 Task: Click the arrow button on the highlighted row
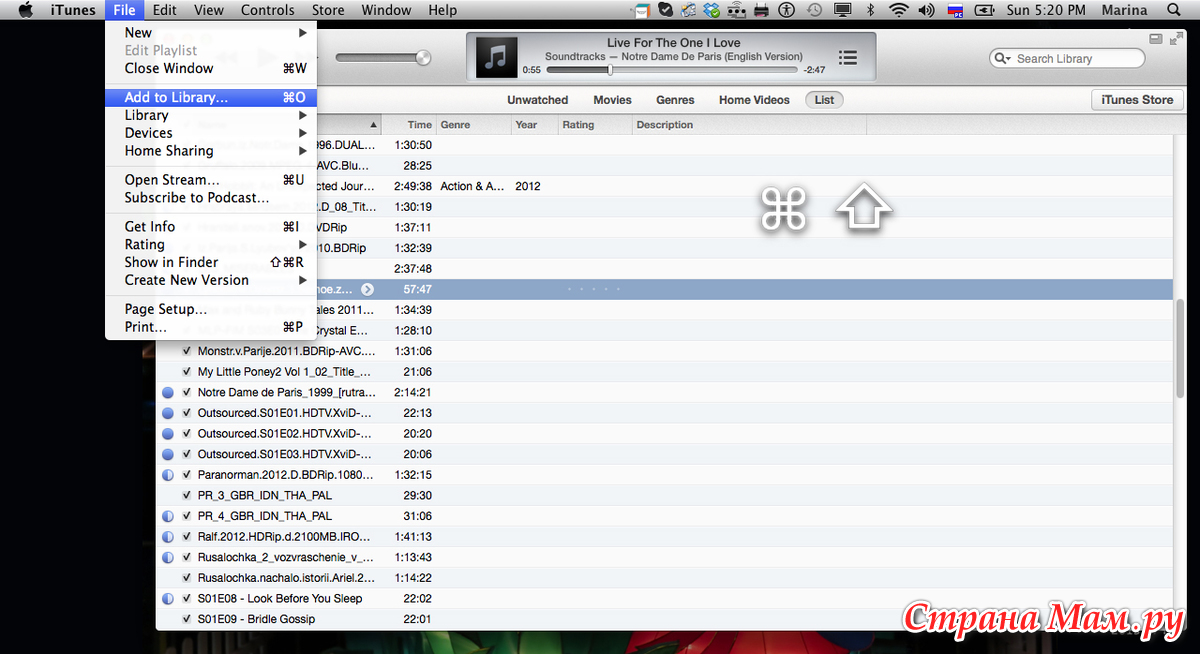pyautogui.click(x=367, y=289)
